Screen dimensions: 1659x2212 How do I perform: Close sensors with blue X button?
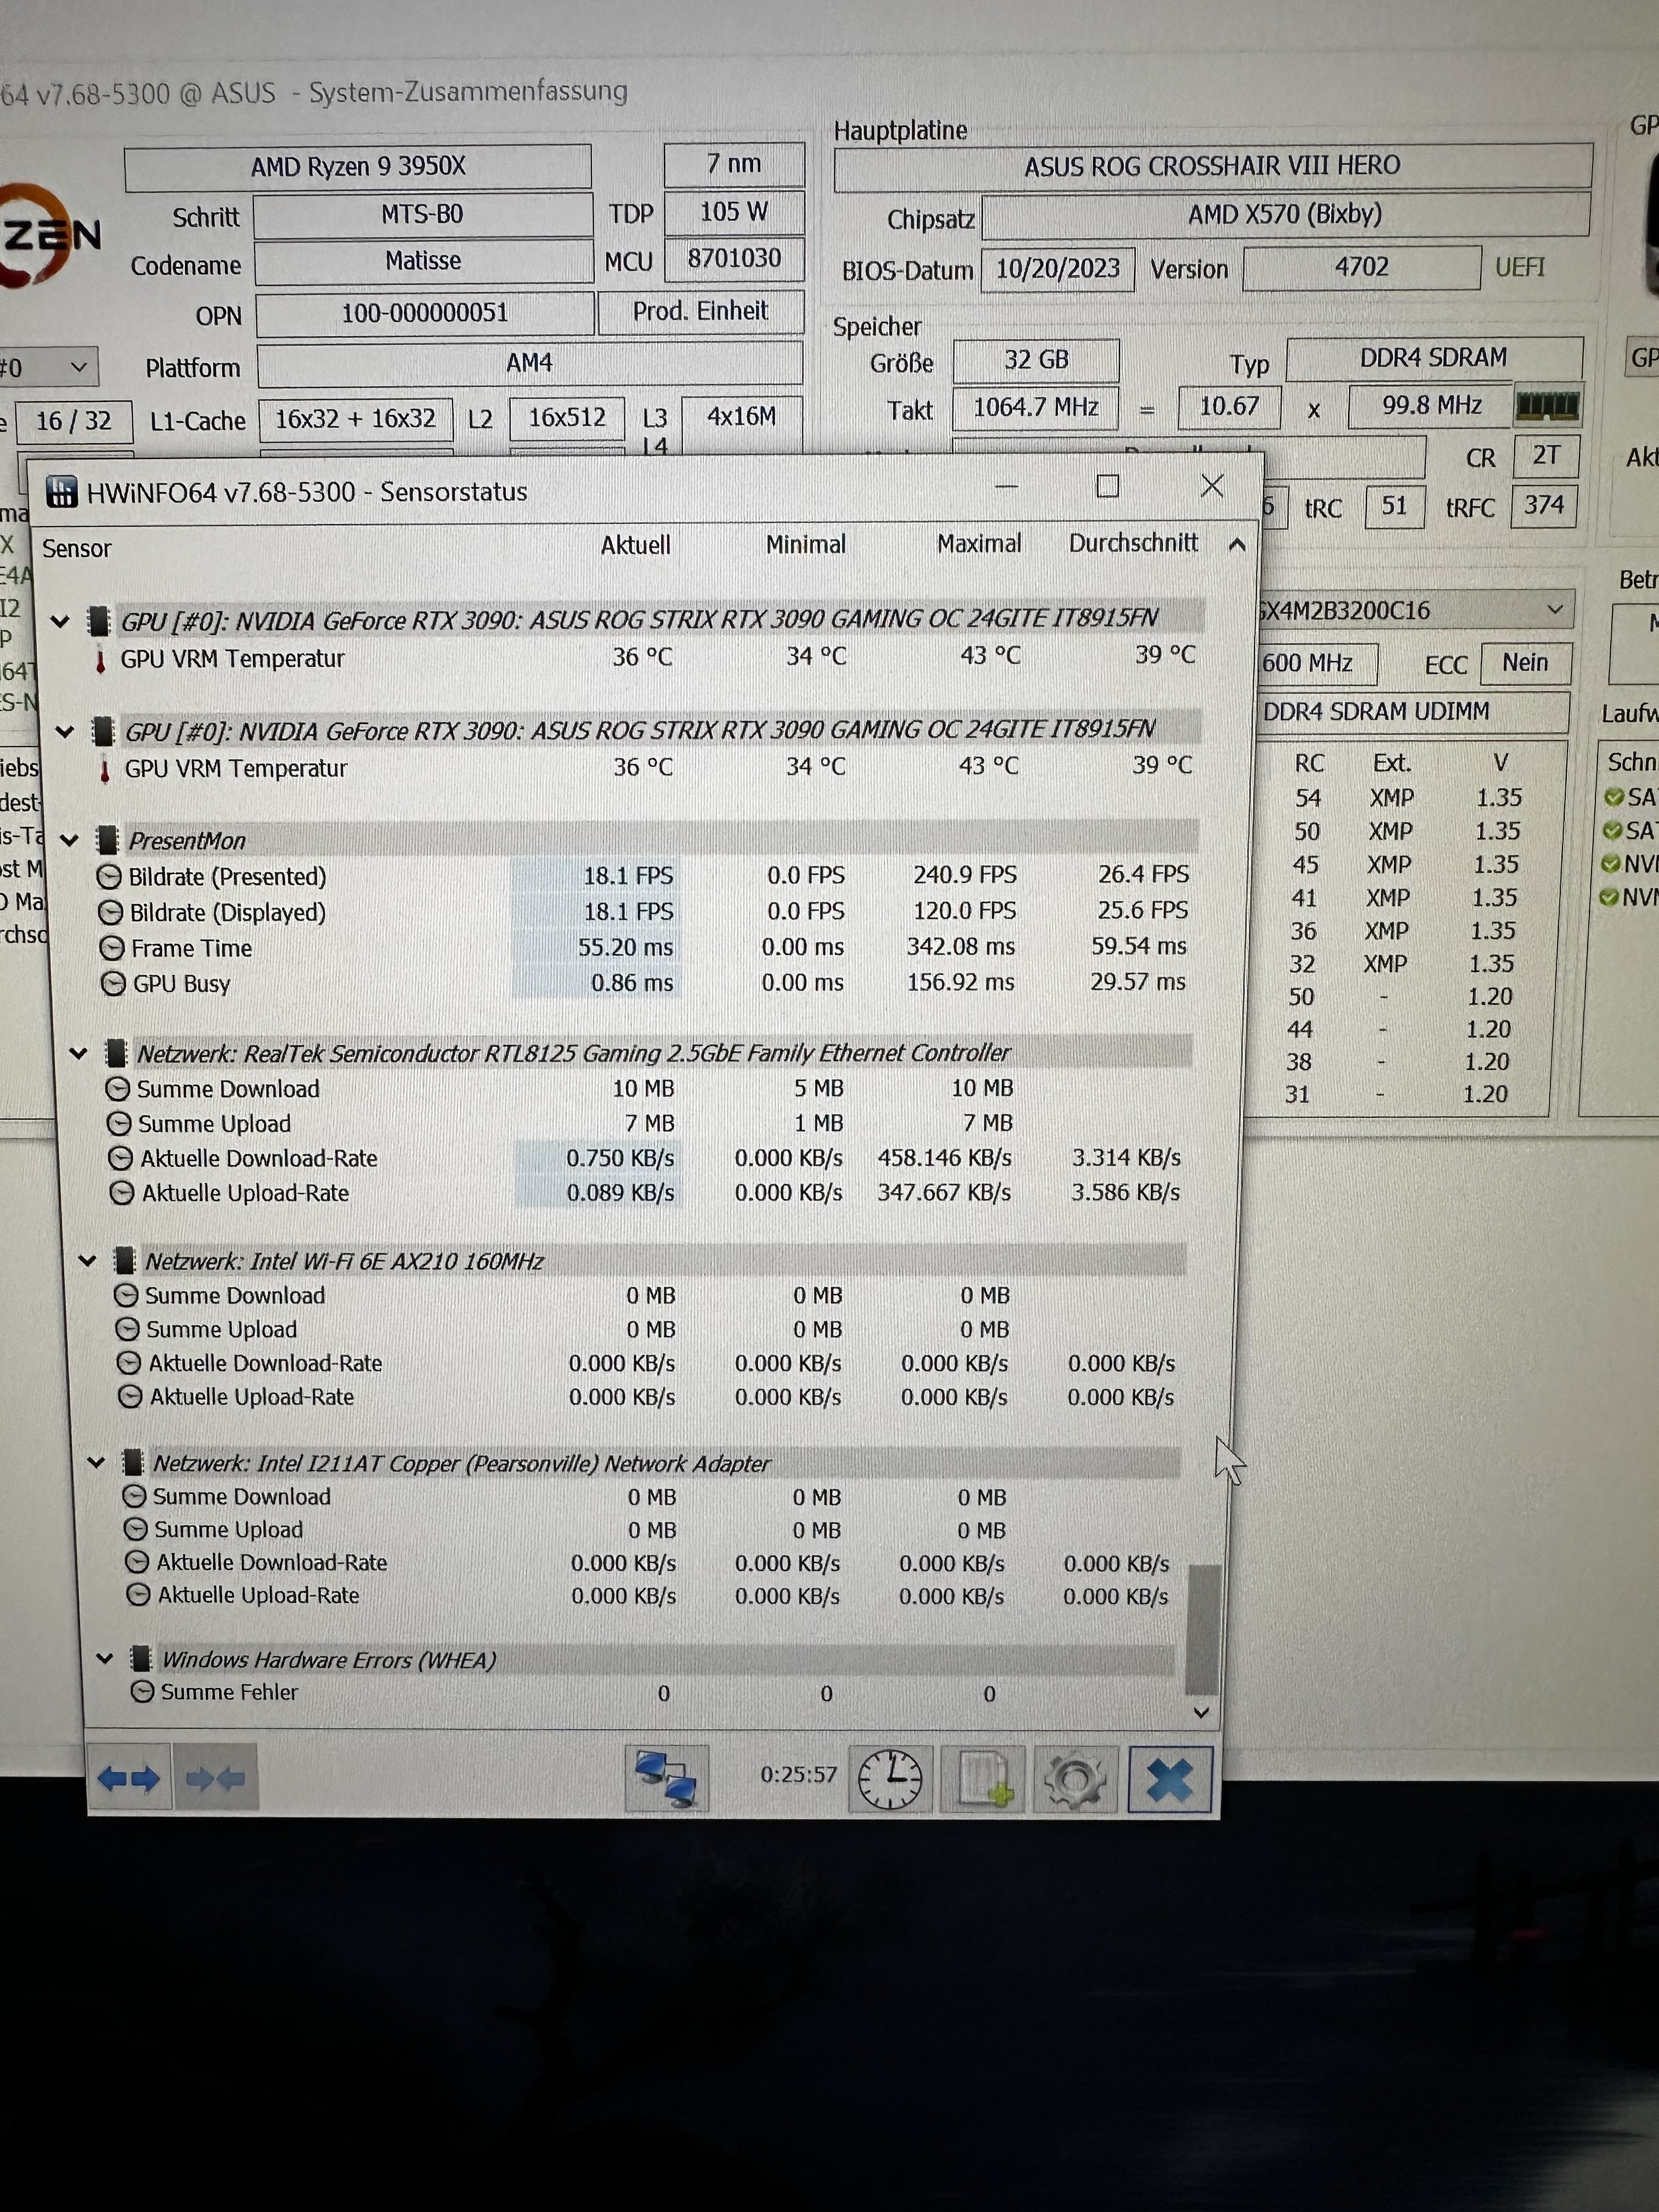(1169, 1778)
